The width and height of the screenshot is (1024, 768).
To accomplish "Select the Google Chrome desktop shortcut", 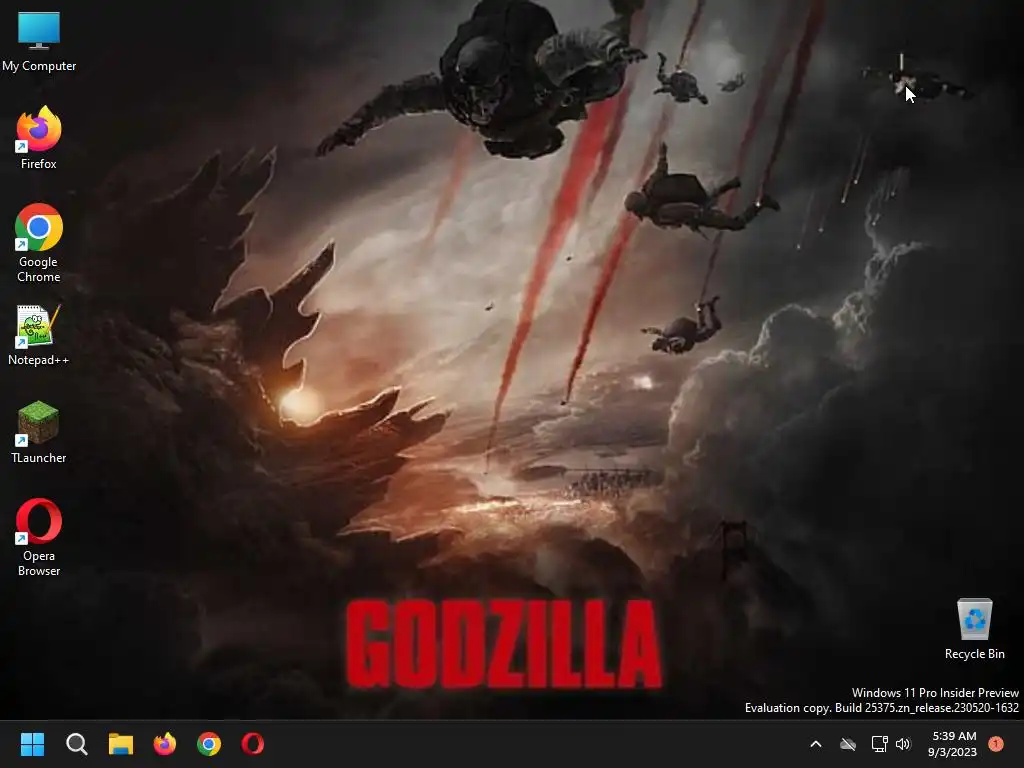I will point(39,243).
